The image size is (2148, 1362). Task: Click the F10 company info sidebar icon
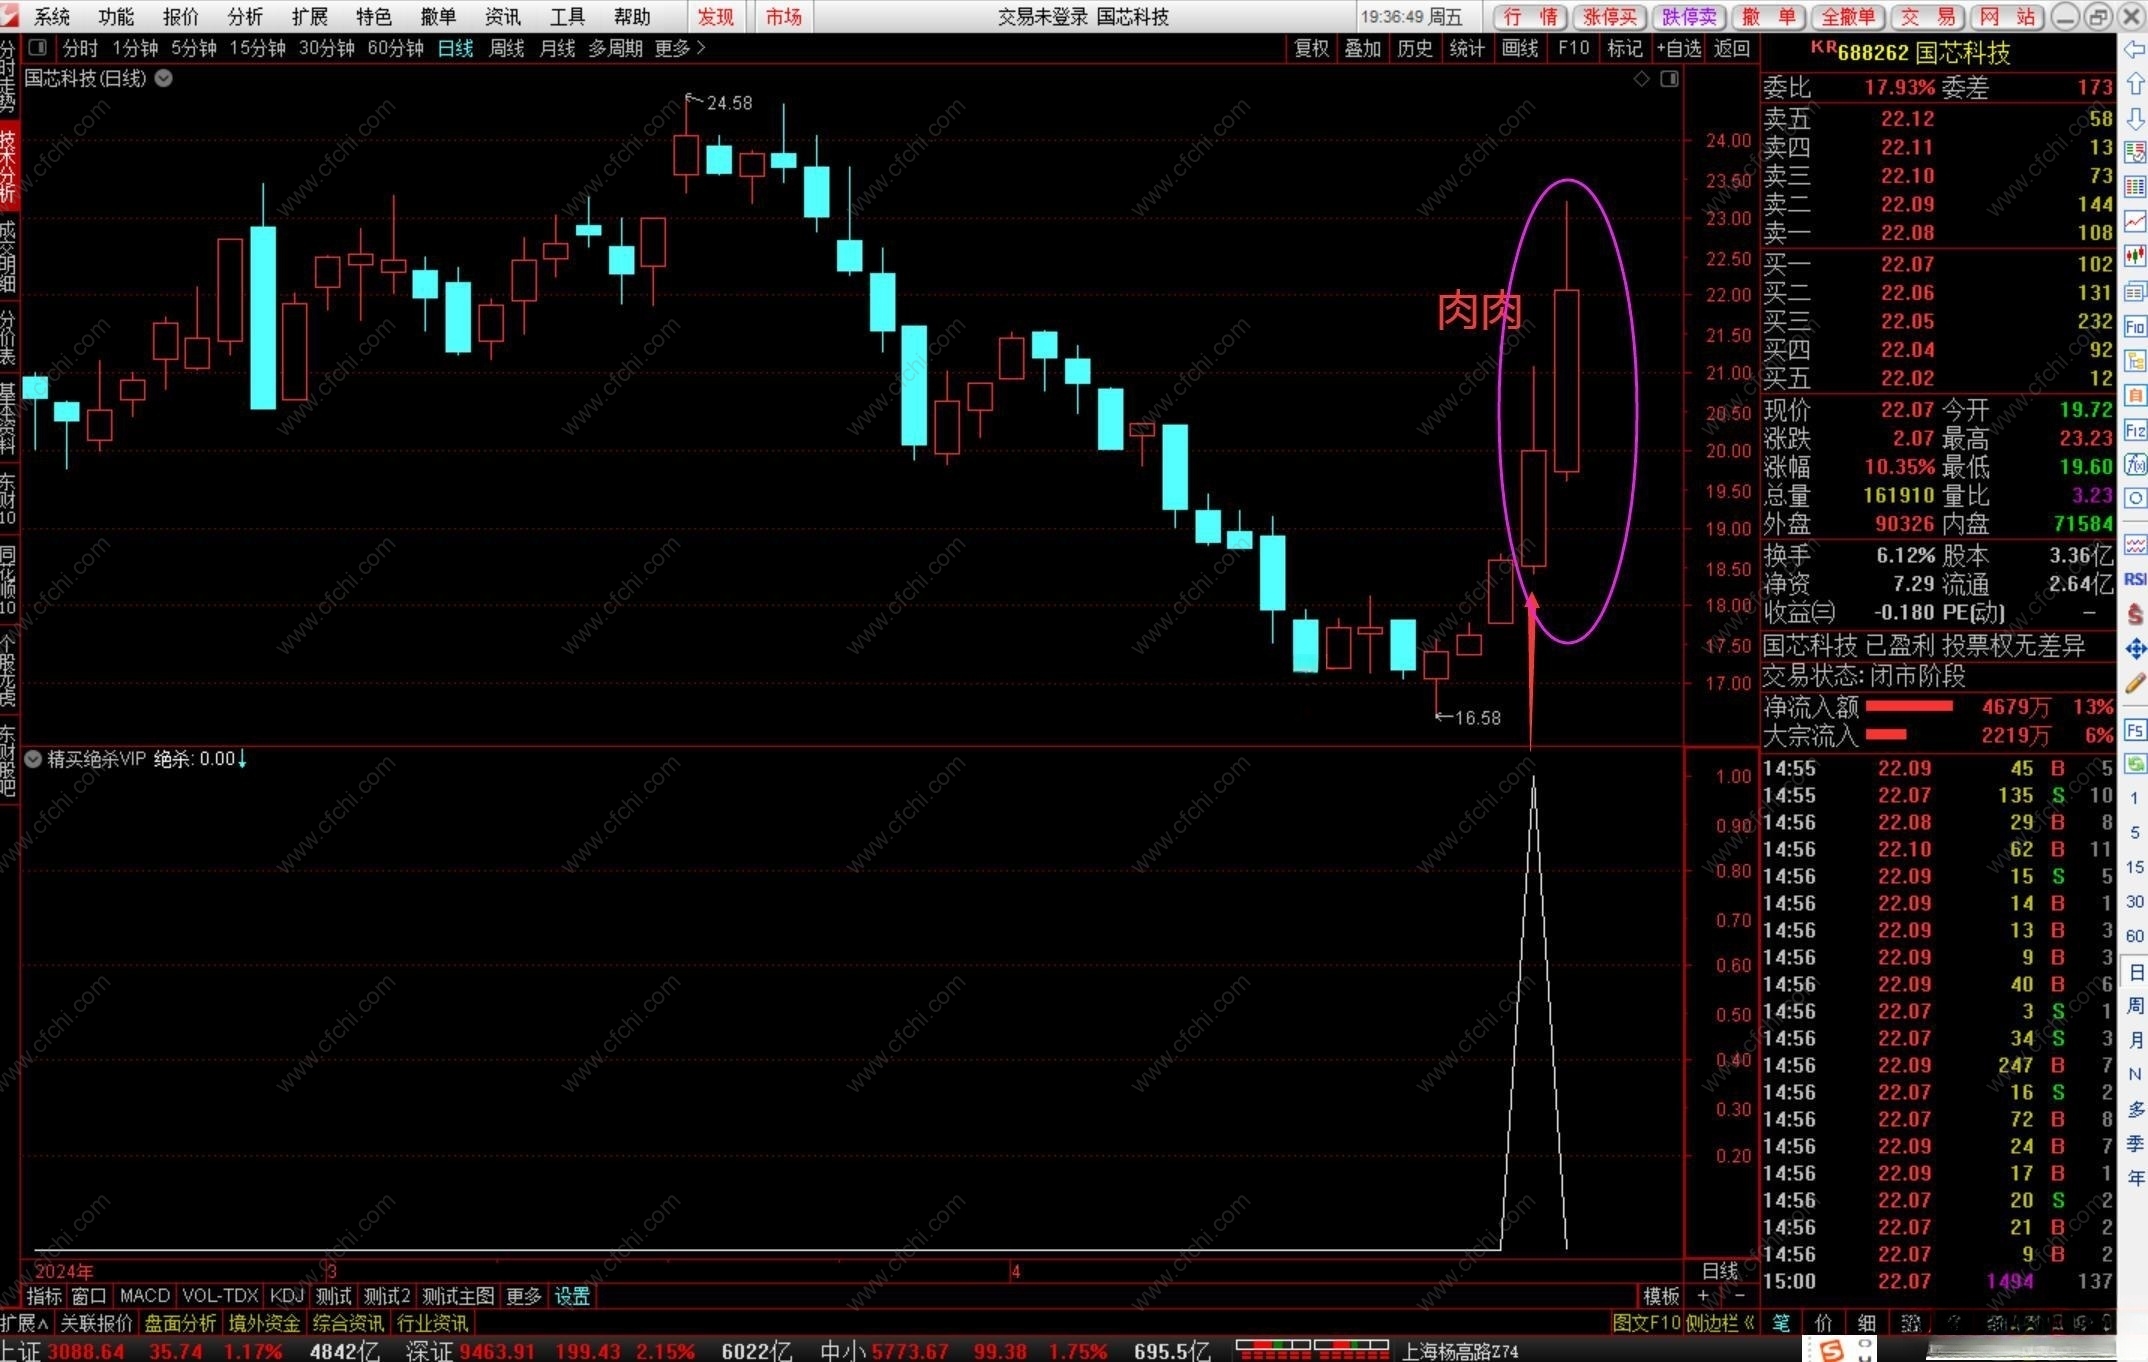pyautogui.click(x=2135, y=326)
